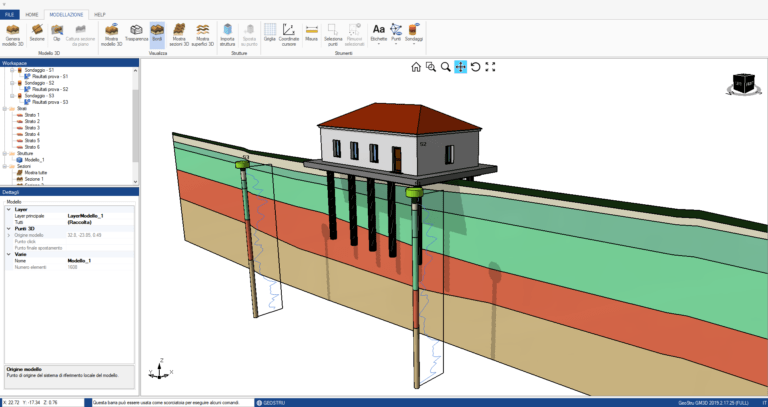
Task: Switch to the HOME ribbon tab
Action: 32,15
